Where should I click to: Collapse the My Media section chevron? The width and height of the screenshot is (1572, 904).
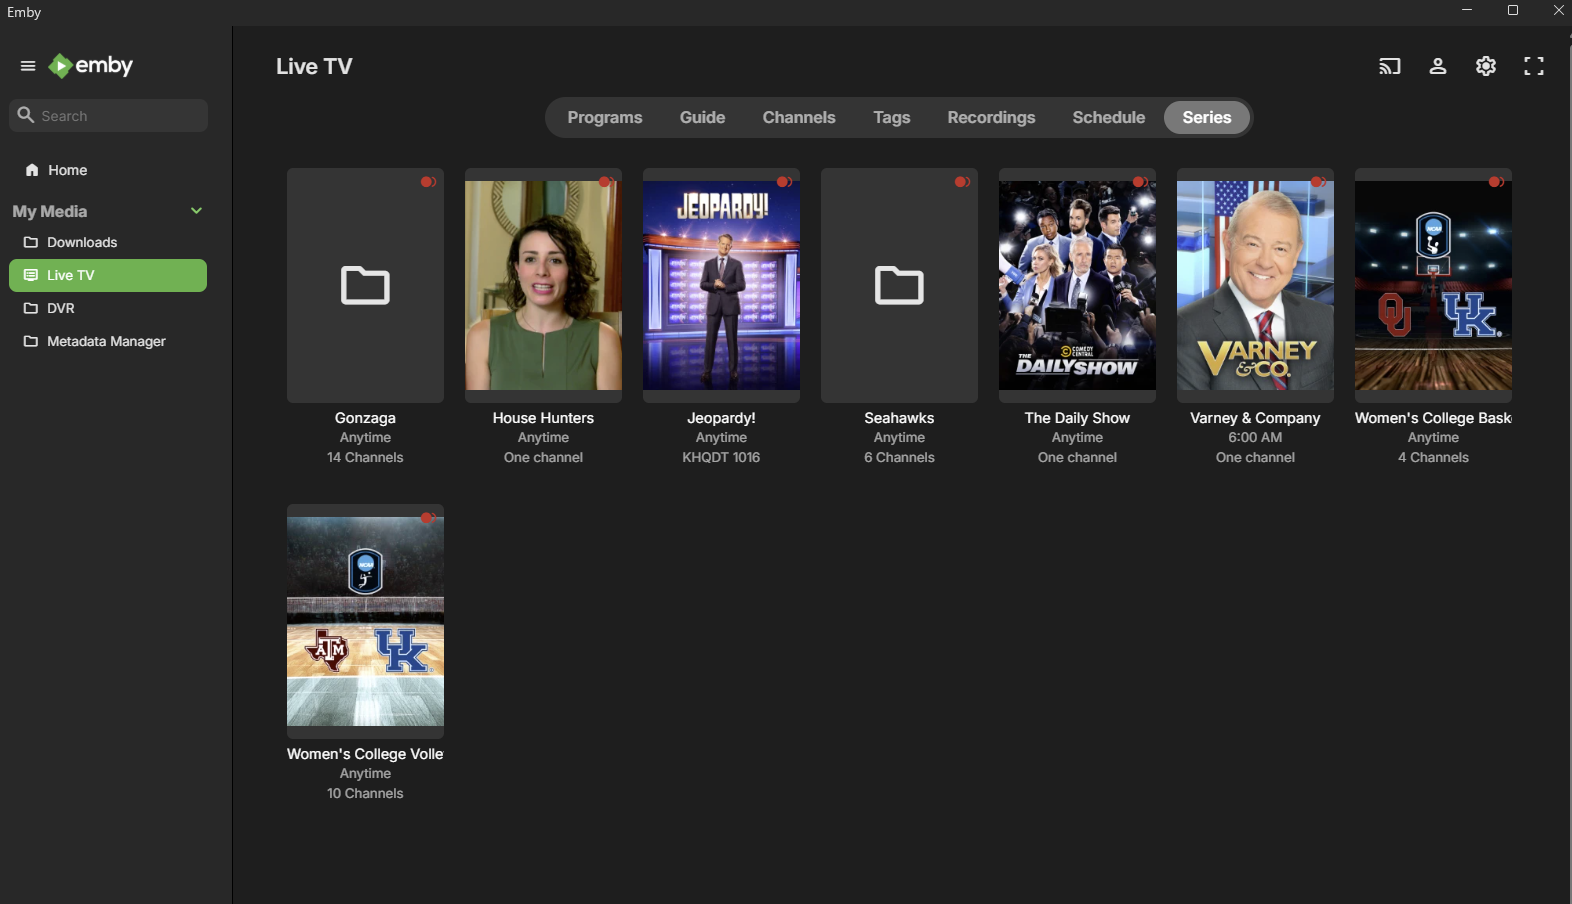[x=196, y=211]
